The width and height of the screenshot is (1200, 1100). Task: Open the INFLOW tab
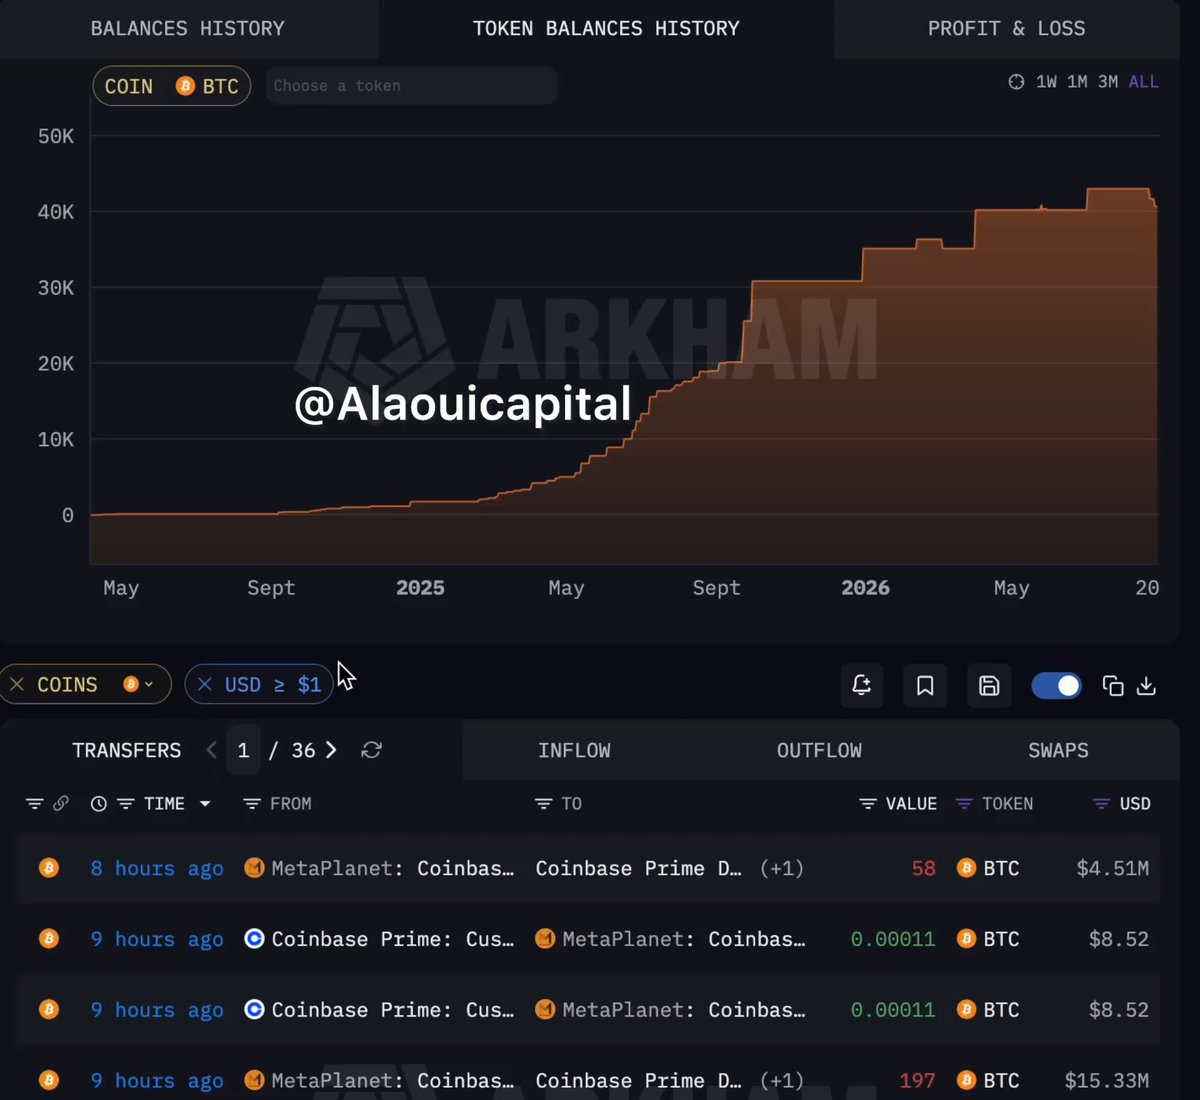[574, 750]
